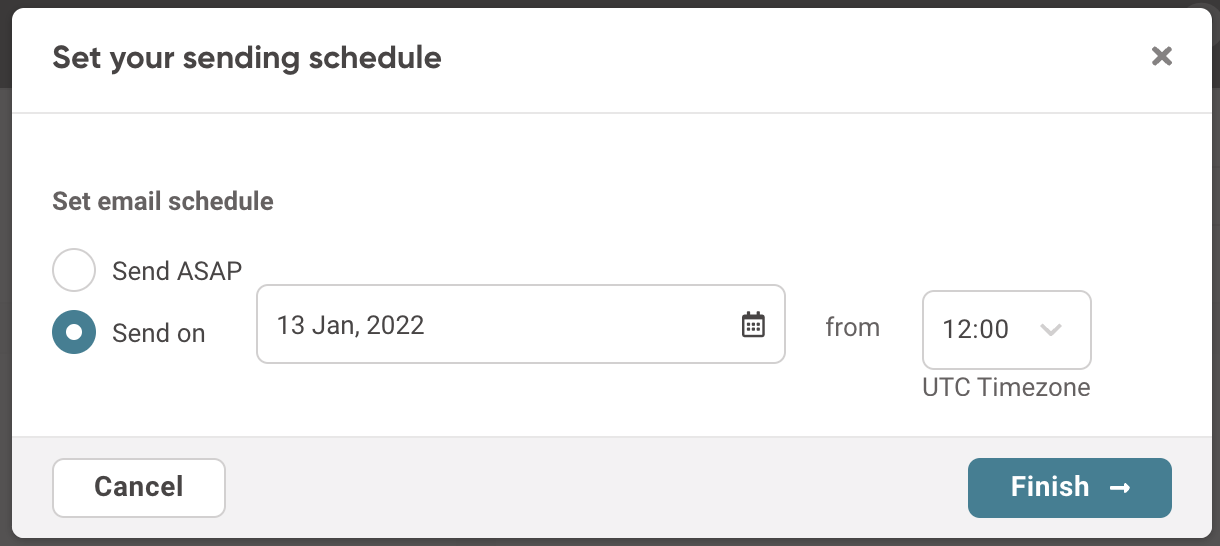Image resolution: width=1220 pixels, height=546 pixels.
Task: Click the arrow icon inside Finish button
Action: coord(1120,488)
